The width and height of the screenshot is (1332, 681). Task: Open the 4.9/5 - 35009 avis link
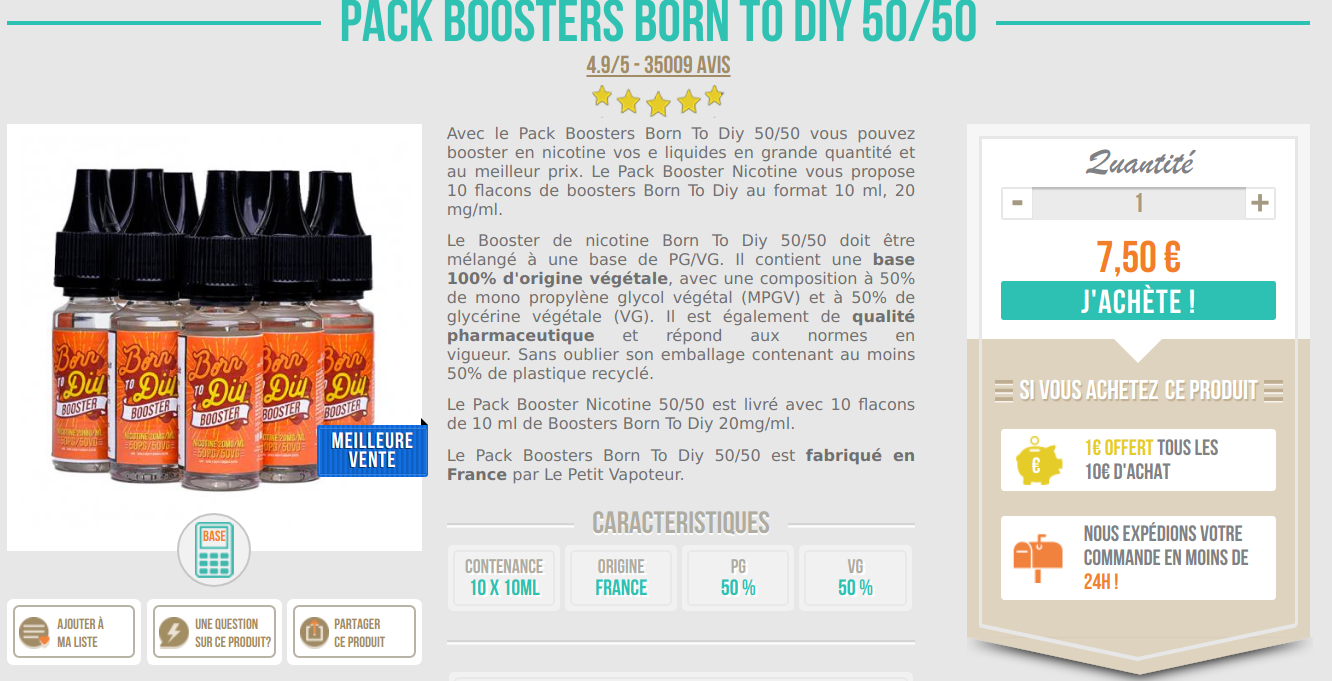pyautogui.click(x=658, y=66)
